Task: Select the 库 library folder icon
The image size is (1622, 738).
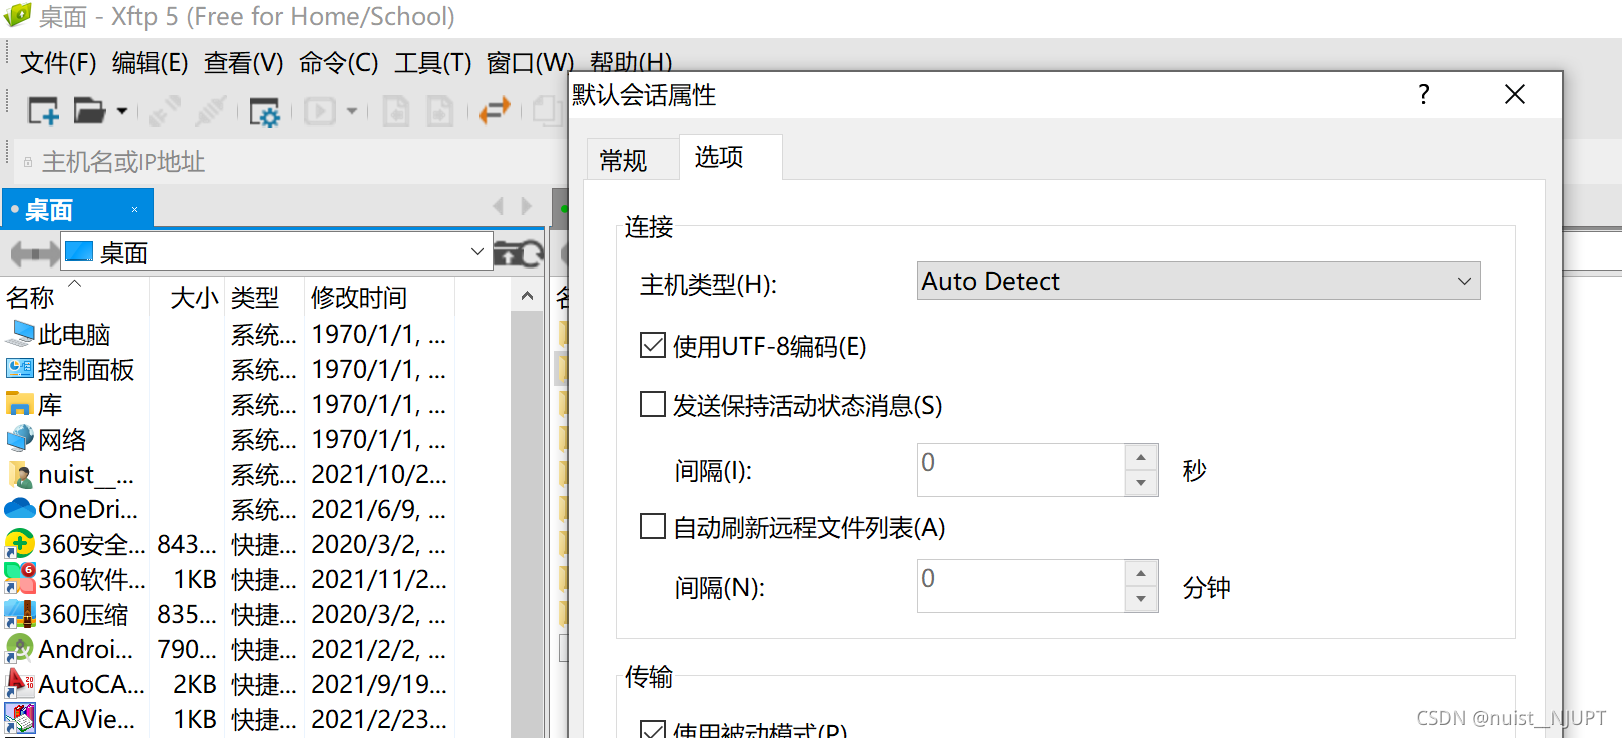Action: (20, 404)
